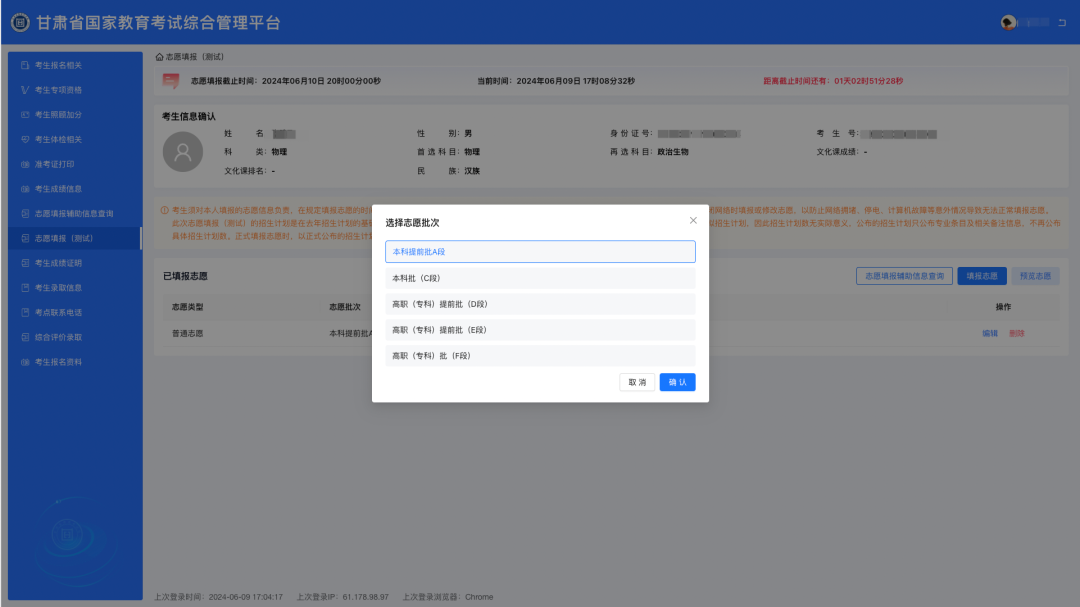The image size is (1080, 607).
Task: Open 考生报名相关 menu item
Action: 75,65
